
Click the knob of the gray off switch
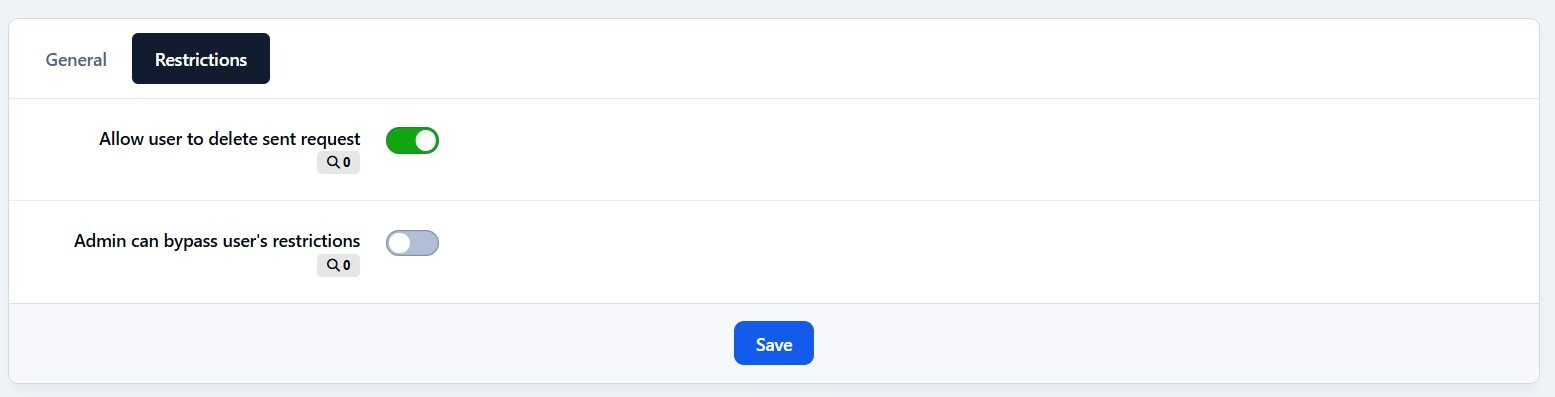coord(399,243)
